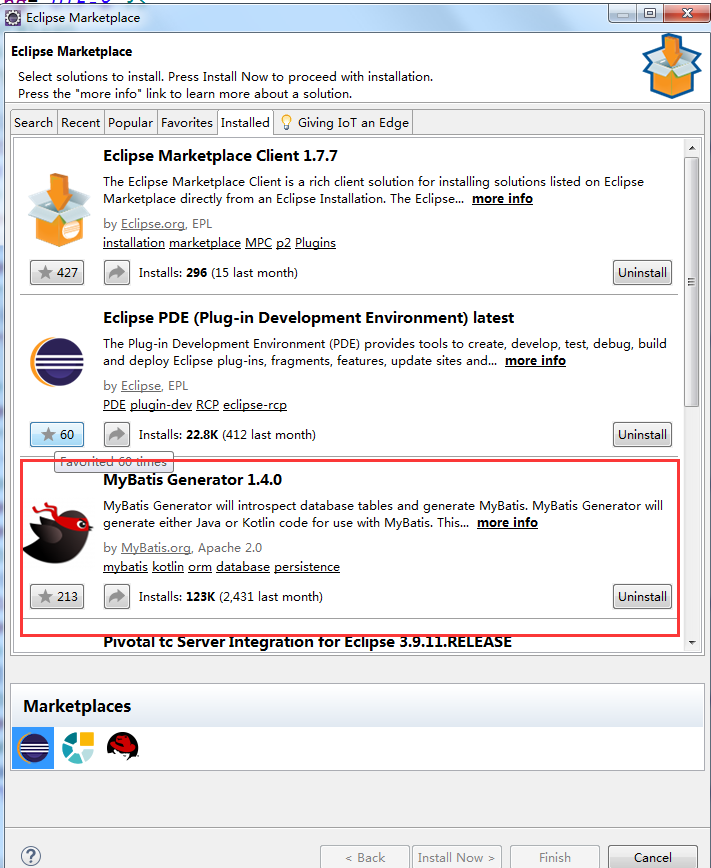This screenshot has width=711, height=868.
Task: Click the Eclipse PDE logo icon
Action: (x=57, y=361)
